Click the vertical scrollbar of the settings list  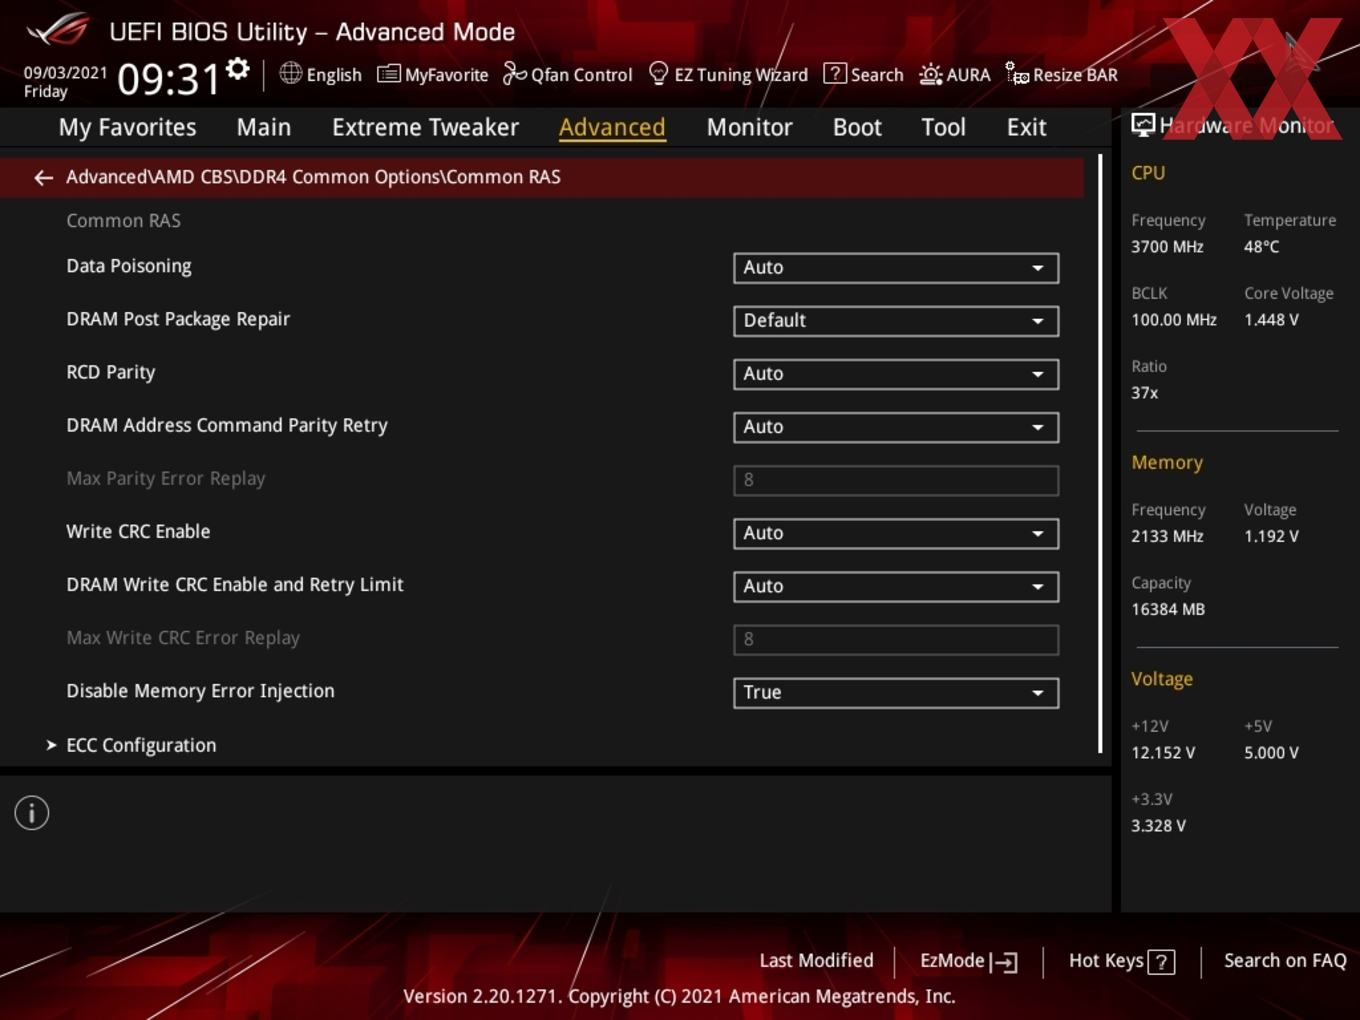pyautogui.click(x=1100, y=452)
